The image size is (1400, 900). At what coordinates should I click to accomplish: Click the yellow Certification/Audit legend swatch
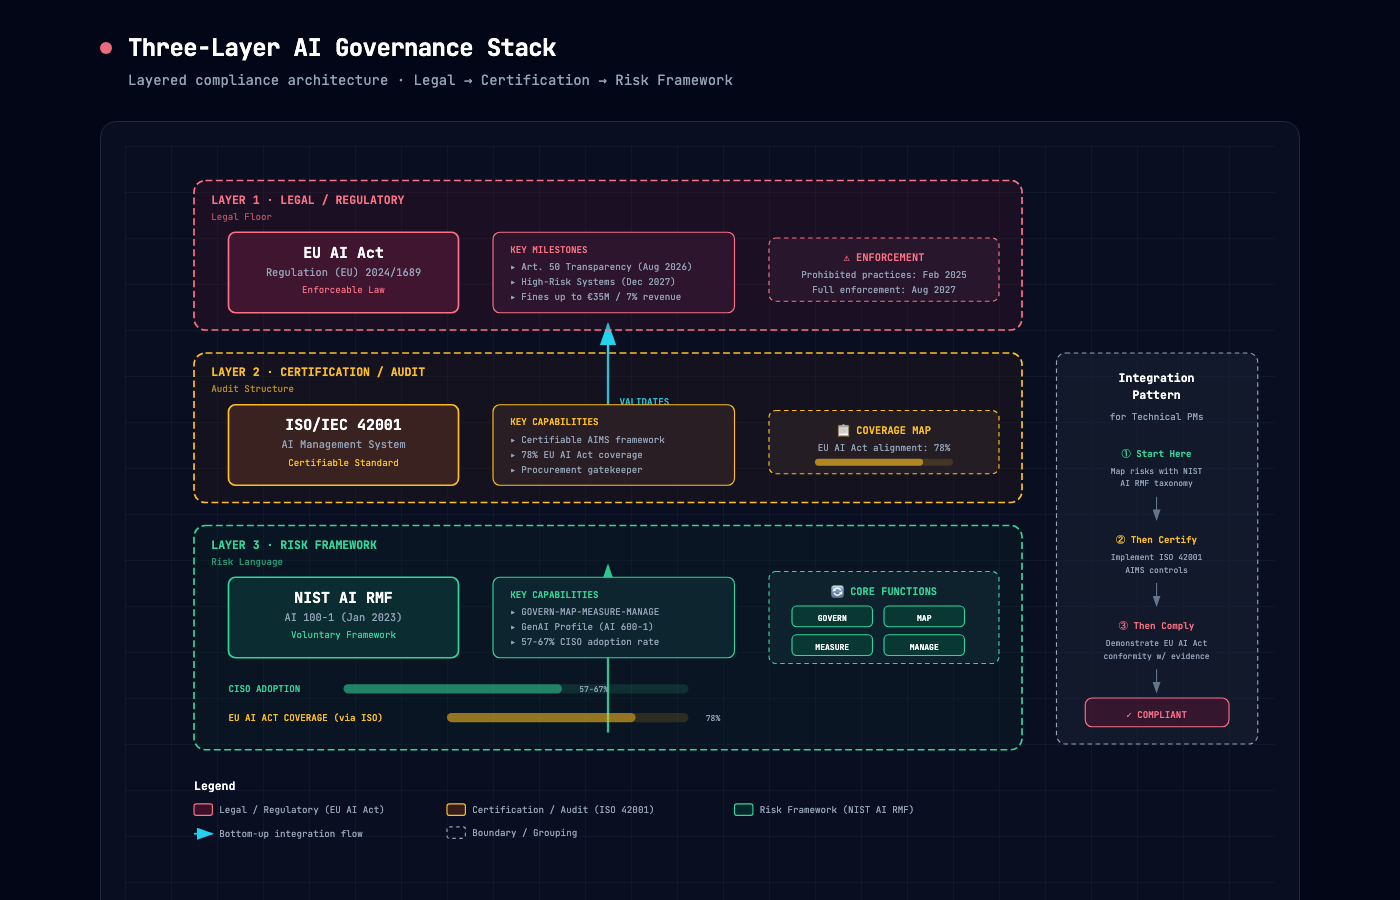456,810
